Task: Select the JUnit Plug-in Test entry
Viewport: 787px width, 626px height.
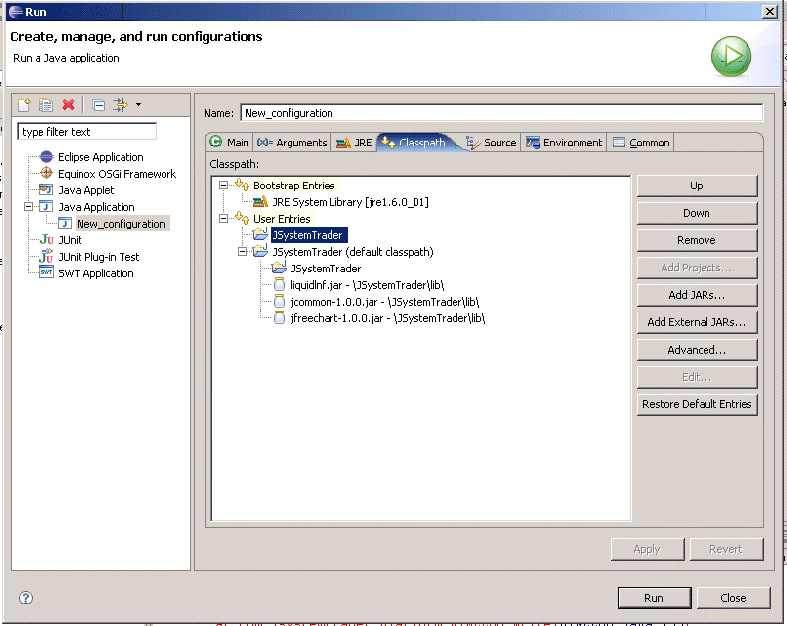Action: point(98,257)
